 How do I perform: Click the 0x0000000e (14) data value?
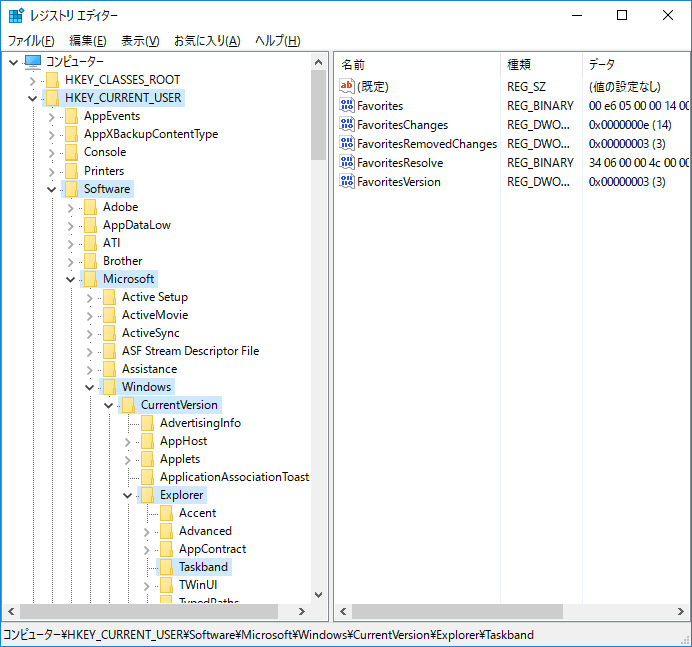coord(630,125)
